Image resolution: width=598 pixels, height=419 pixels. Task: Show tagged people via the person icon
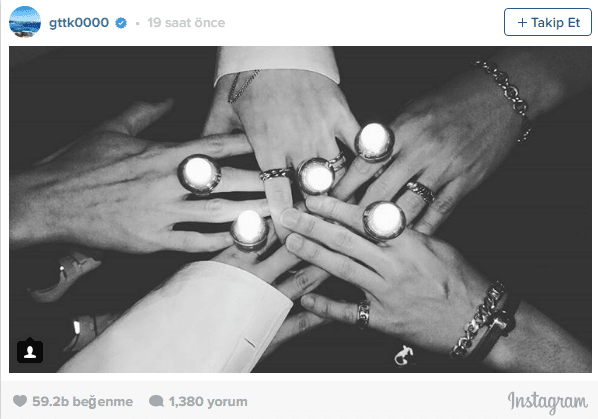pos(30,350)
